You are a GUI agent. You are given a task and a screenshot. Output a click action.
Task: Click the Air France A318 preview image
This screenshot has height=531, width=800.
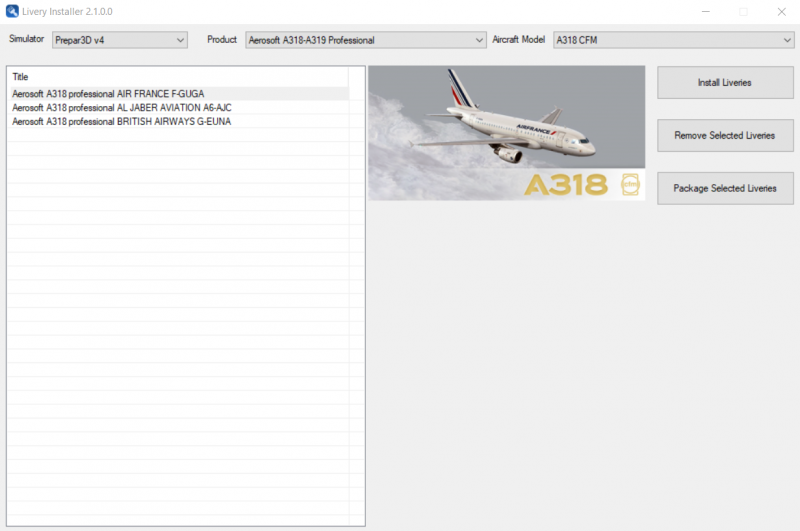pyautogui.click(x=507, y=133)
